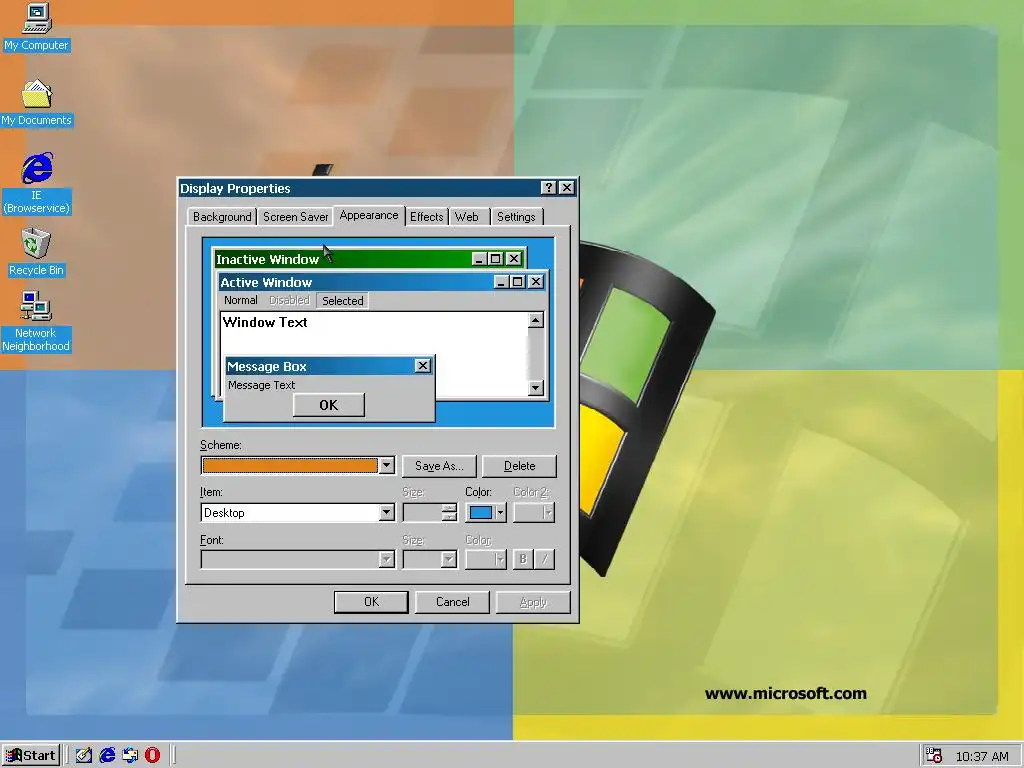Click the orange Scheme combo field
This screenshot has width=1024, height=768.
pos(290,466)
